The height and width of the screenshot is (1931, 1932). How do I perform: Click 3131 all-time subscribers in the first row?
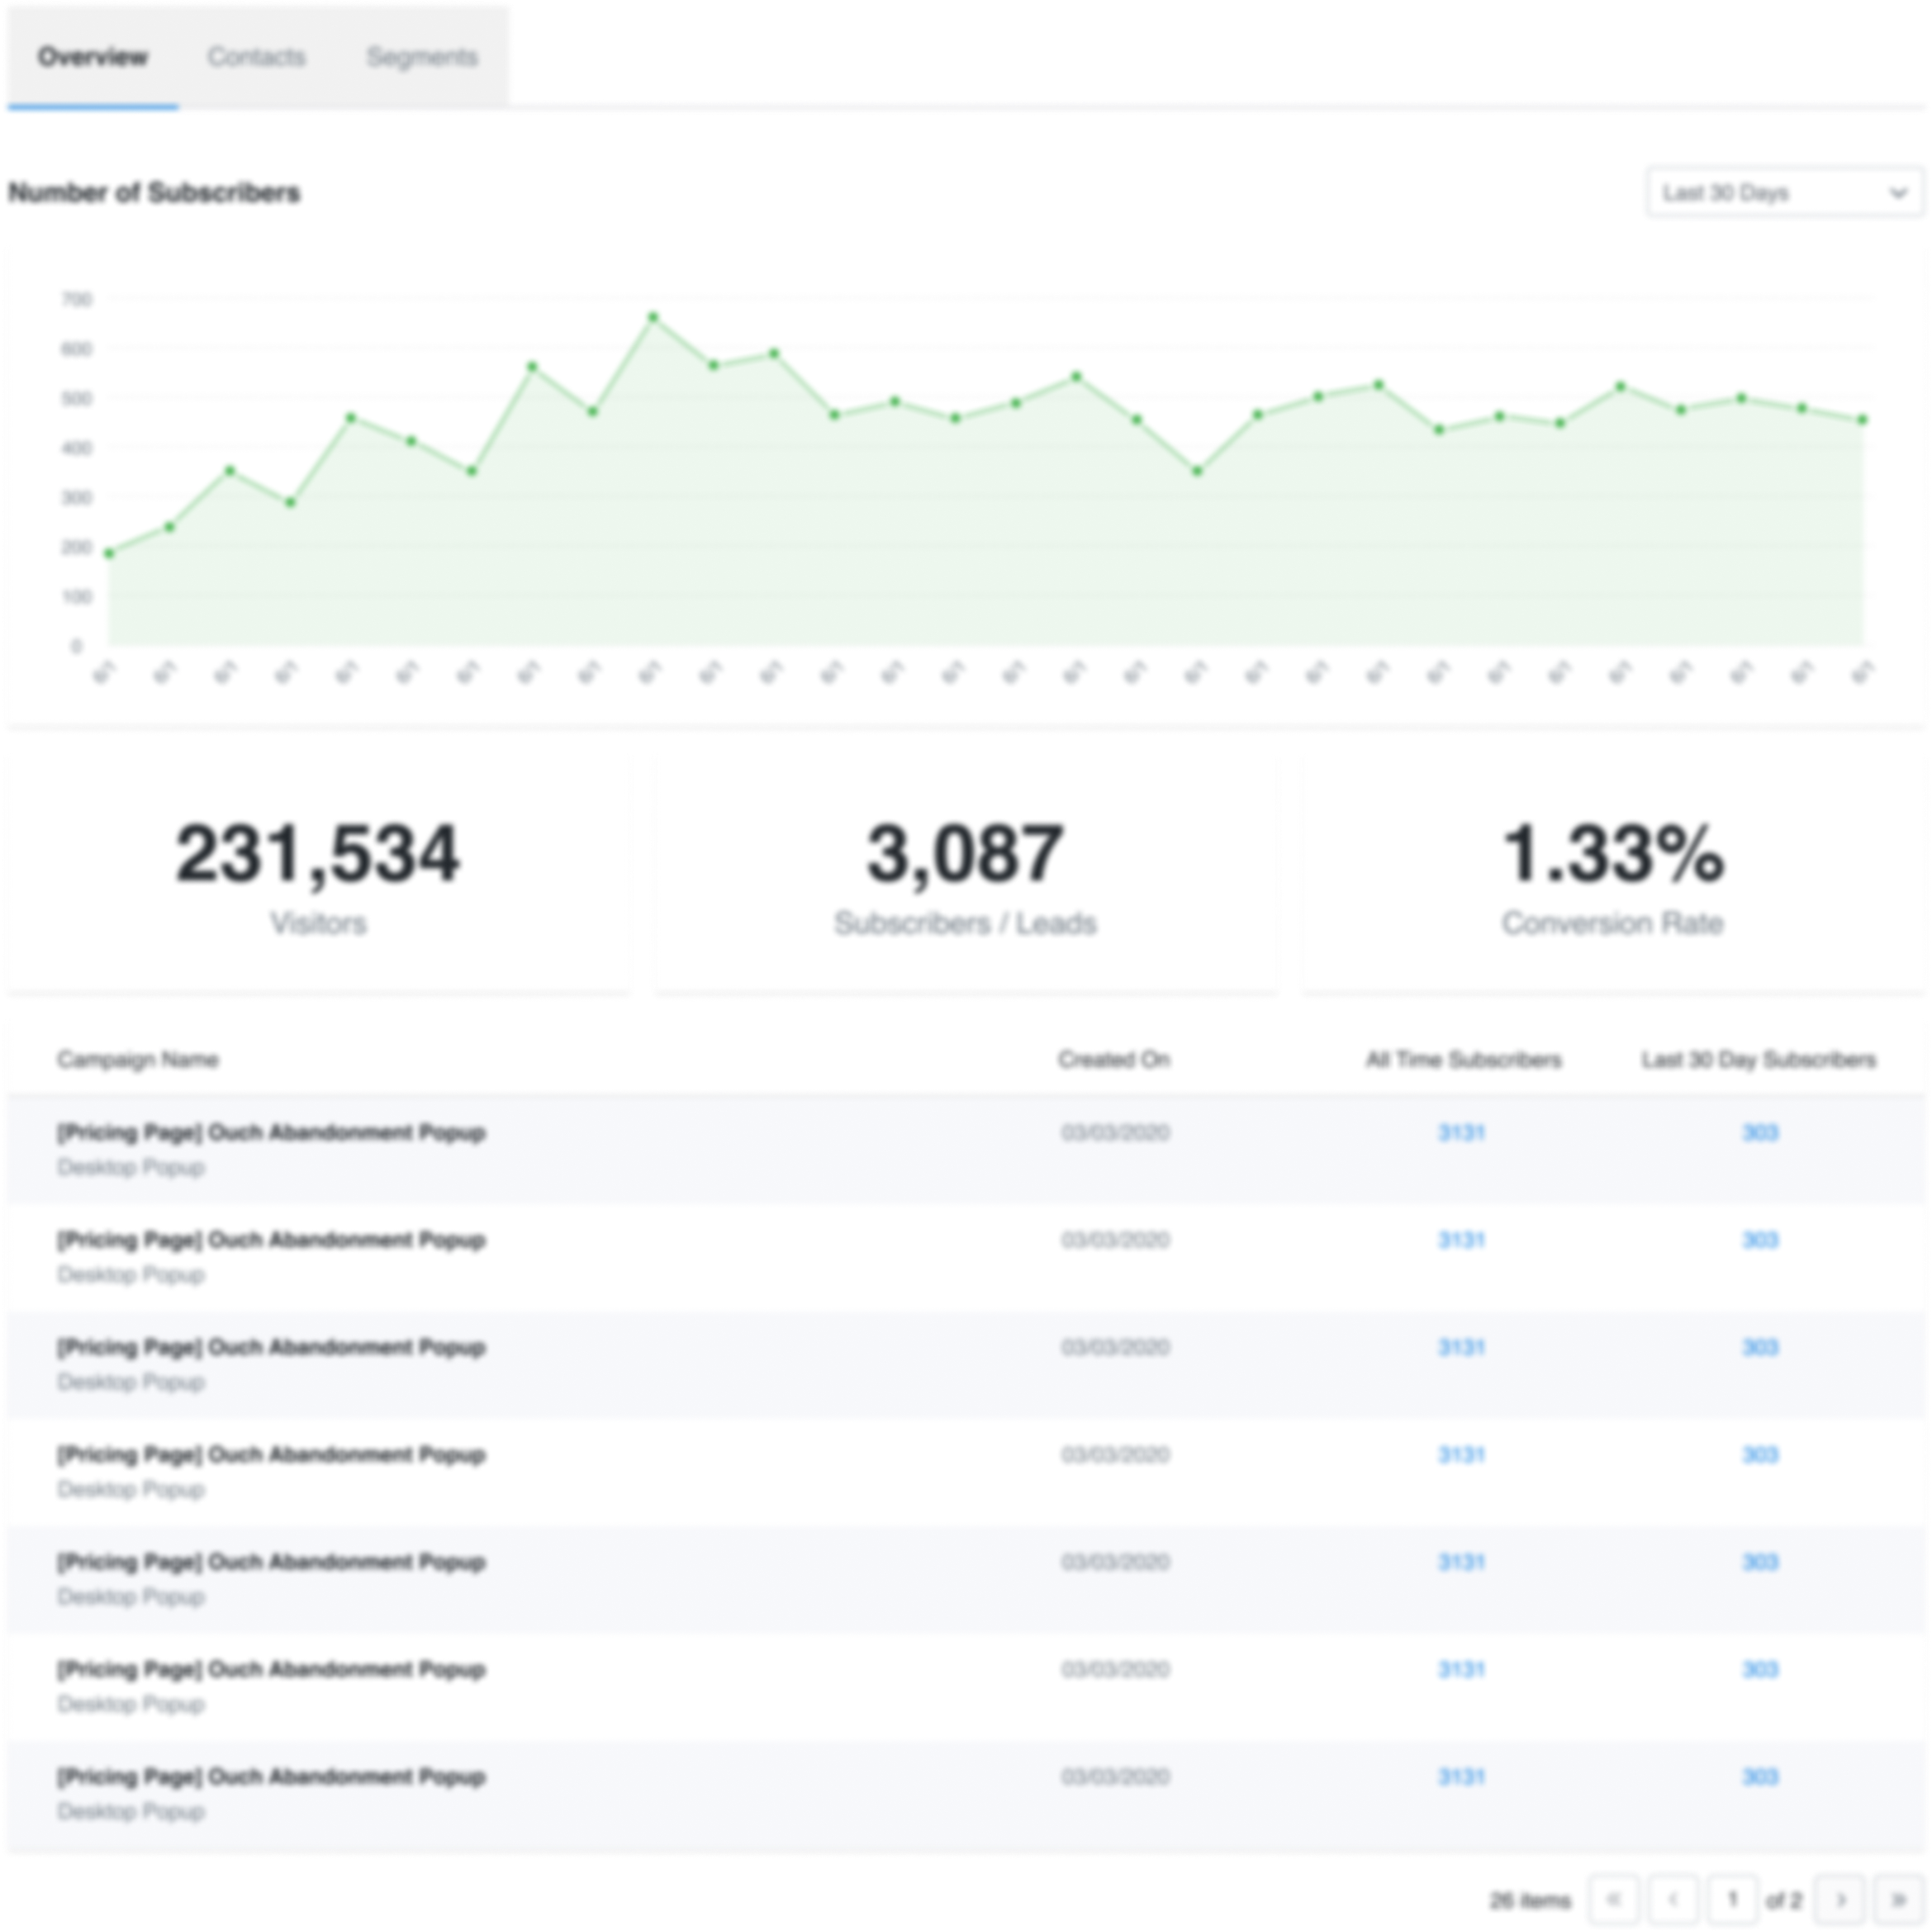pos(1461,1133)
